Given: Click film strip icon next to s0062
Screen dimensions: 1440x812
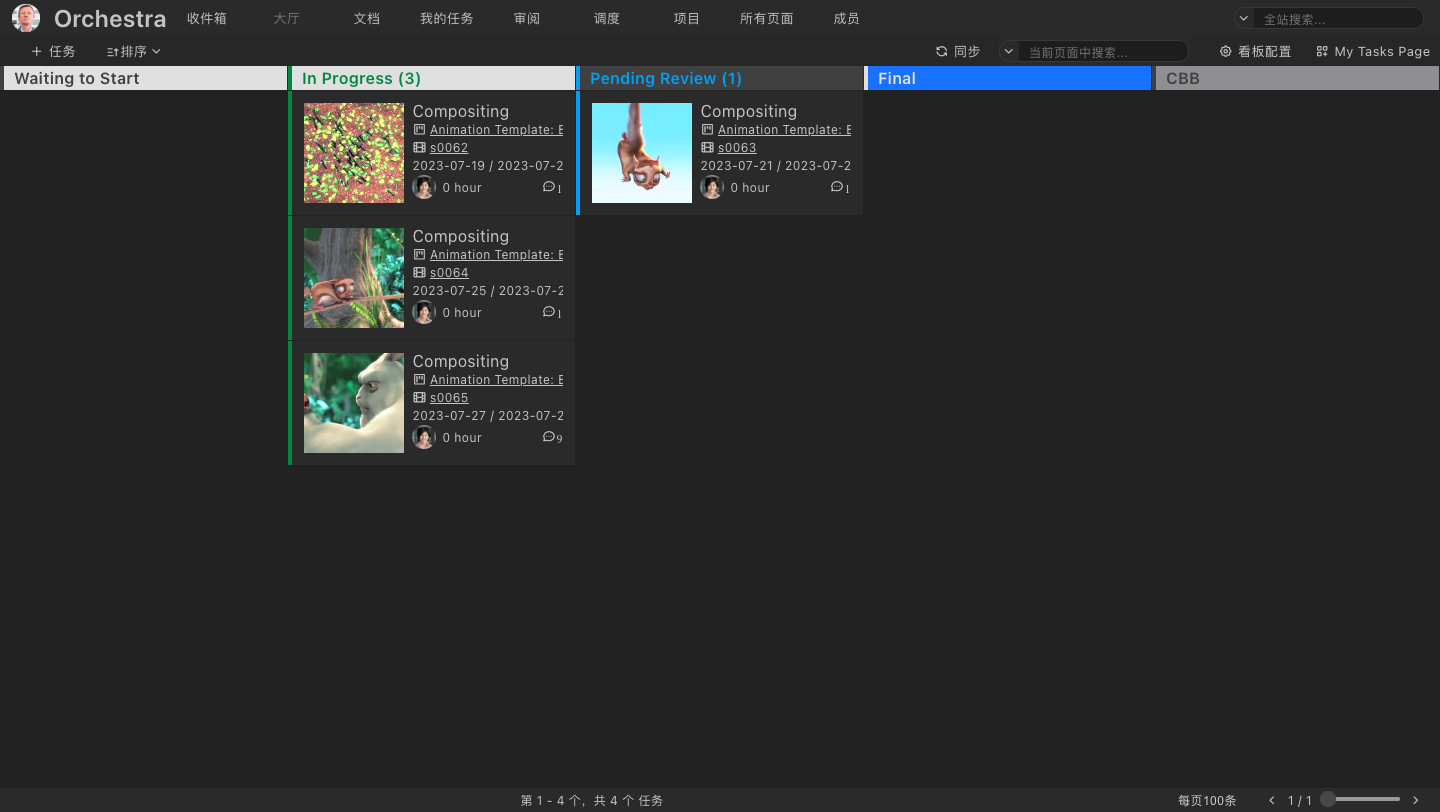Looking at the screenshot, I should 420,147.
